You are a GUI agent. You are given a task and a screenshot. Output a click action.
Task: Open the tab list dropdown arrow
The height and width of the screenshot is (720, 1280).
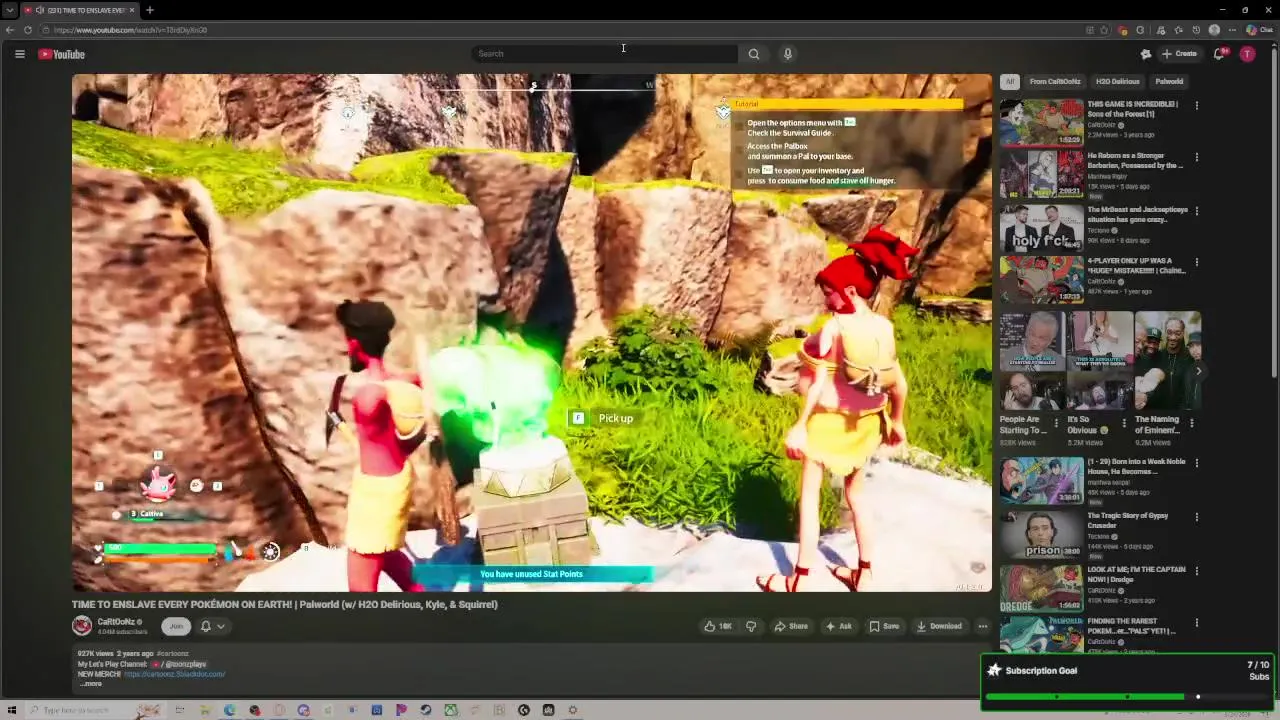pyautogui.click(x=10, y=10)
